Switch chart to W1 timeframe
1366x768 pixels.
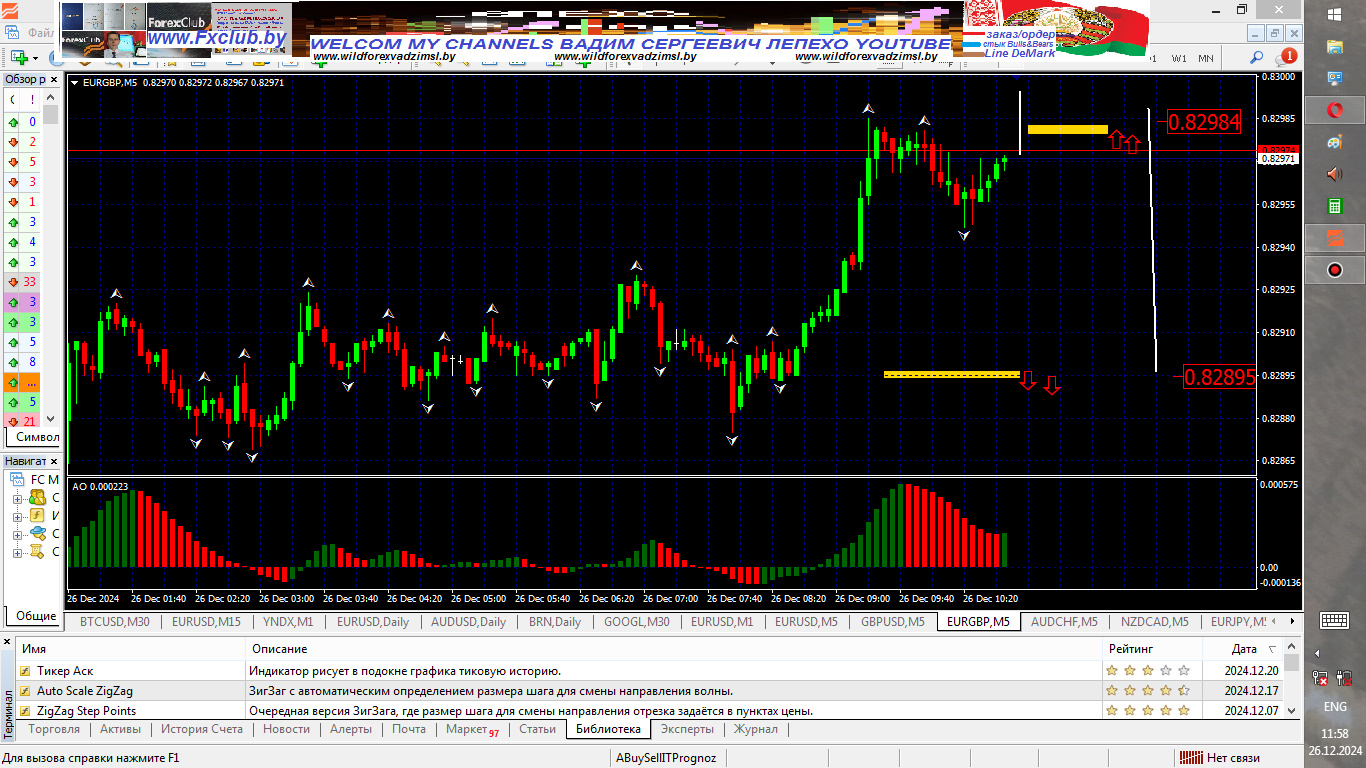pyautogui.click(x=1179, y=58)
